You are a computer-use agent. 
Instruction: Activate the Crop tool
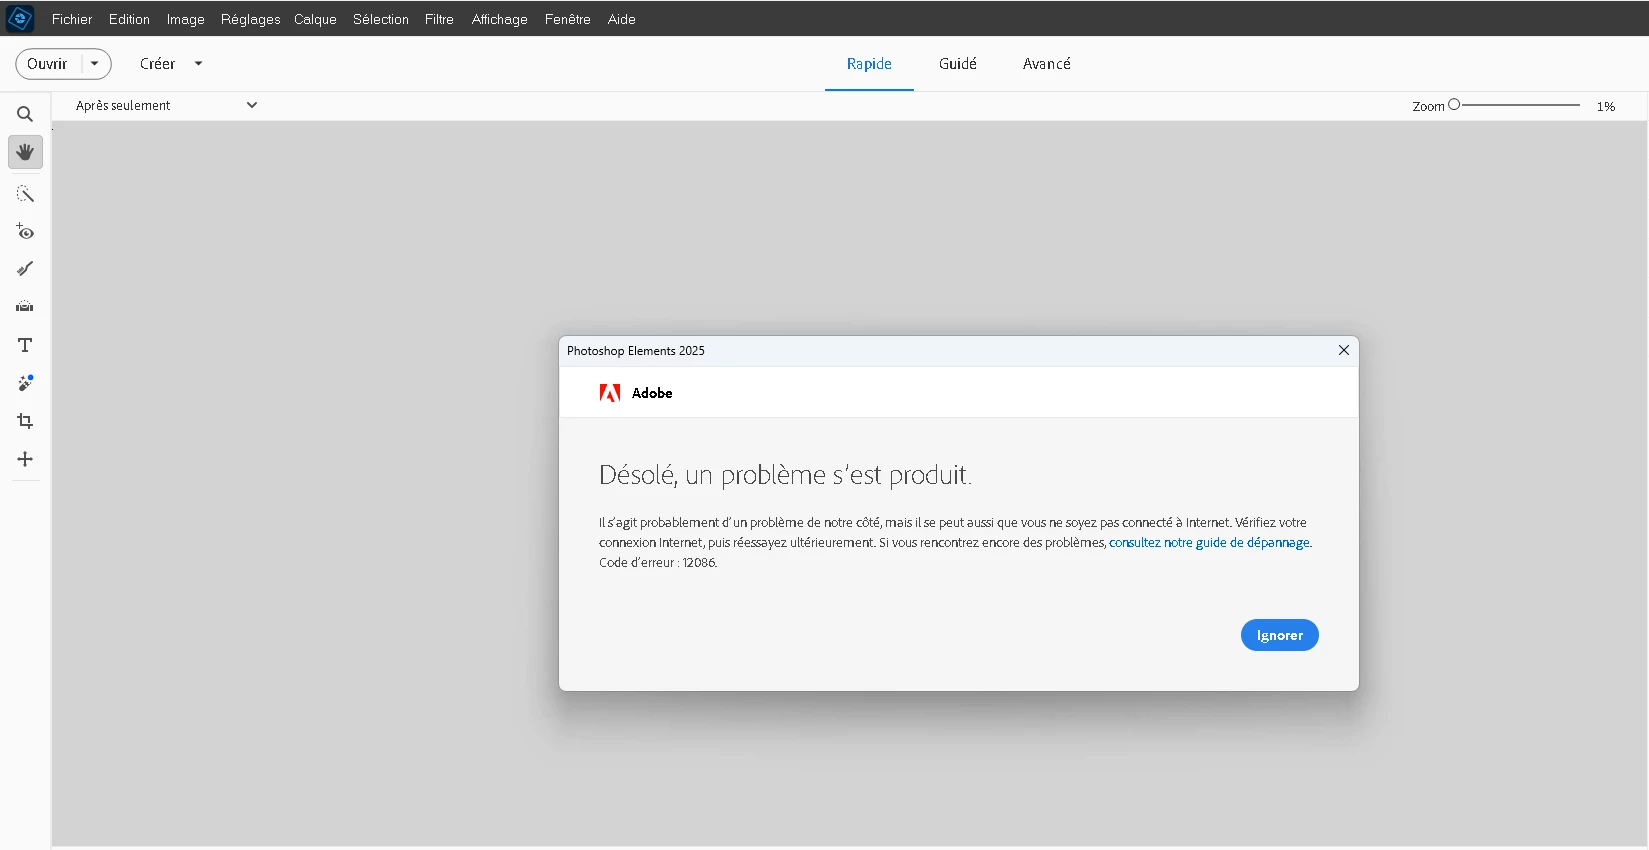[x=25, y=421]
